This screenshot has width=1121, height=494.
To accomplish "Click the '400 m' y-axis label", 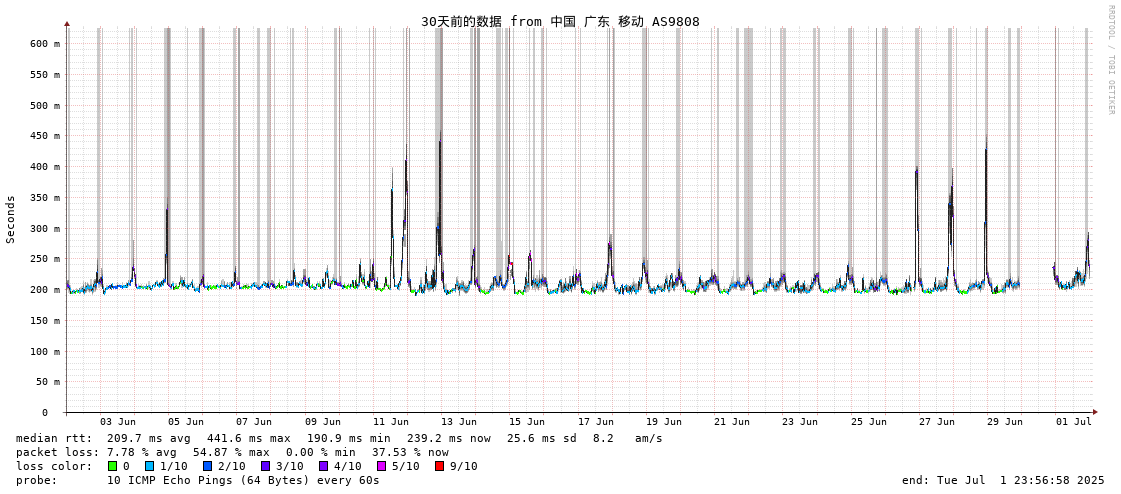I will tap(45, 167).
